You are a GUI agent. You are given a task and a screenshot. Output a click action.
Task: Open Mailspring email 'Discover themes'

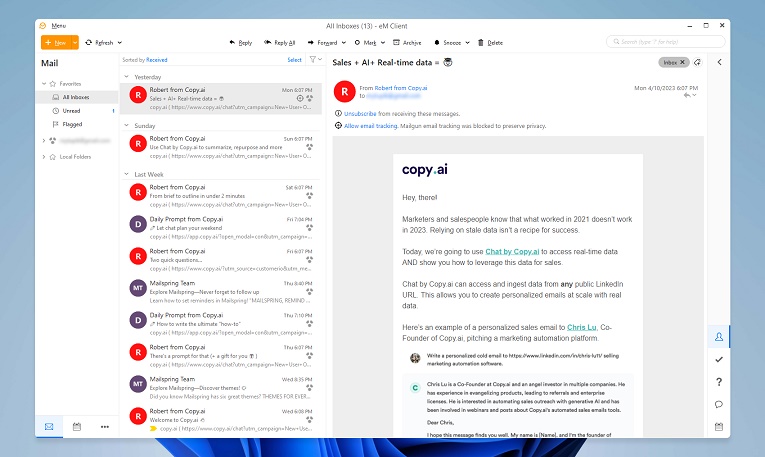(221, 388)
